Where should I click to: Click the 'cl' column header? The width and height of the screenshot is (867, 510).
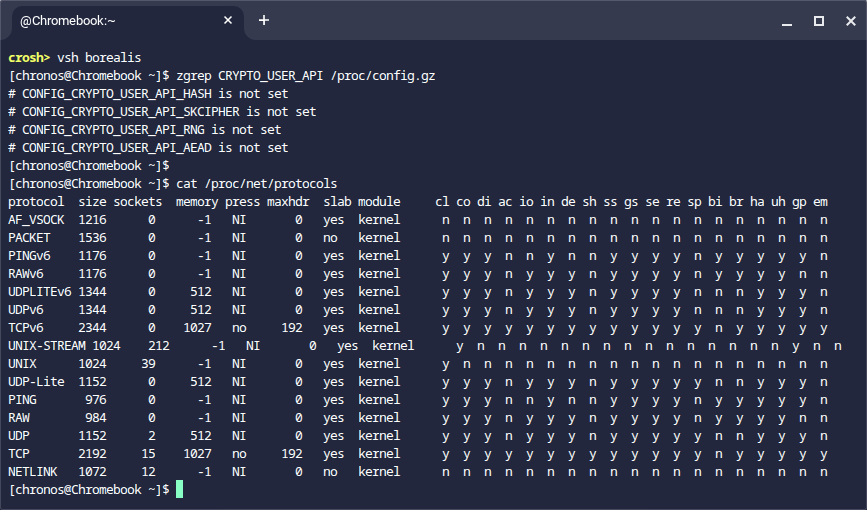tap(442, 202)
